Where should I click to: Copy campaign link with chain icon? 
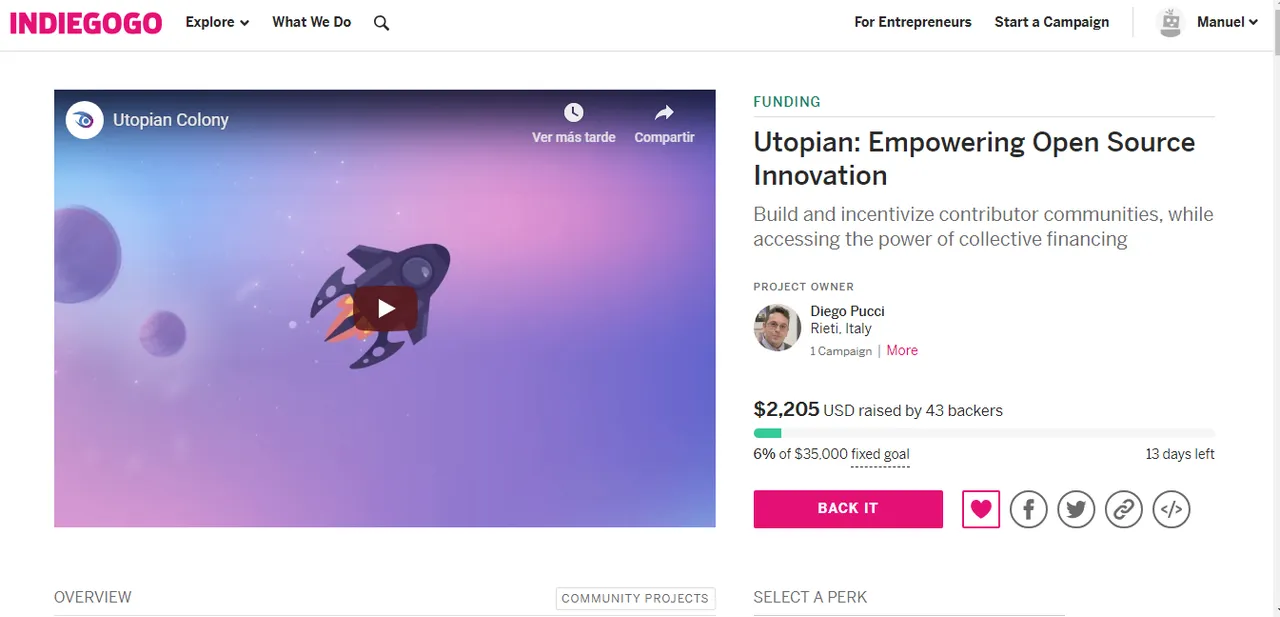[1124, 509]
